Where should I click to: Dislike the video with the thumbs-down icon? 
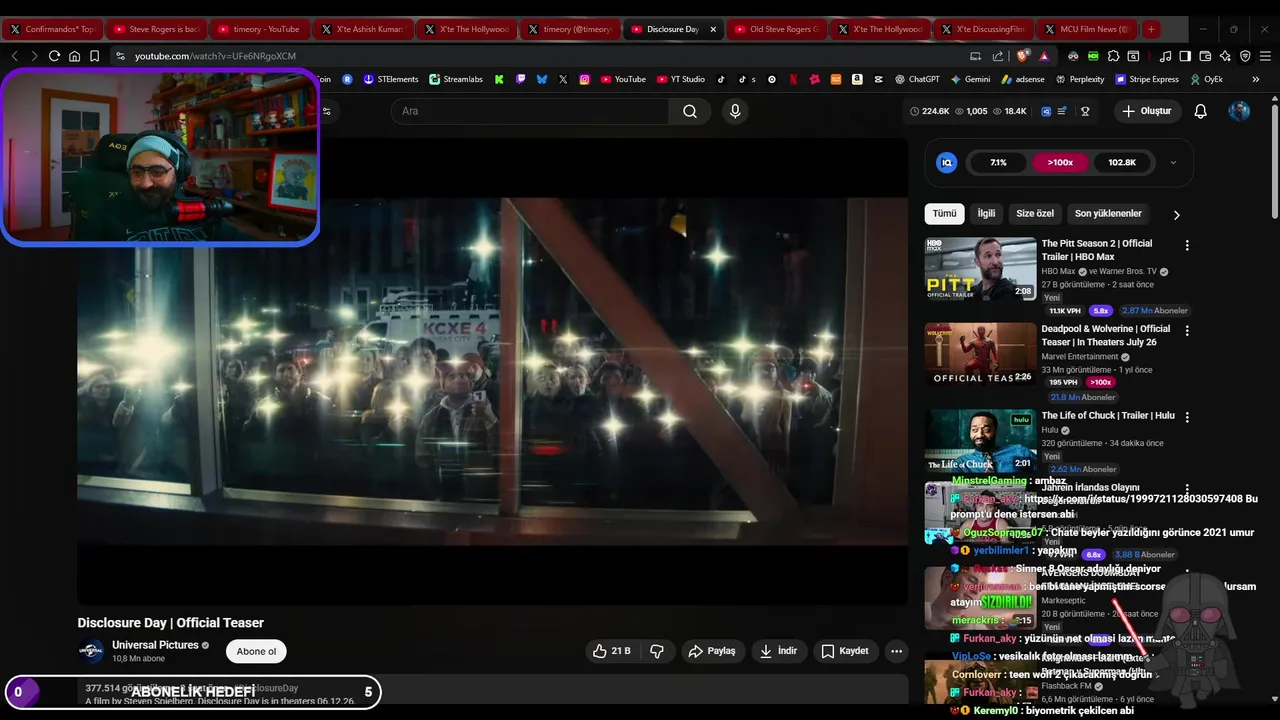[x=657, y=651]
